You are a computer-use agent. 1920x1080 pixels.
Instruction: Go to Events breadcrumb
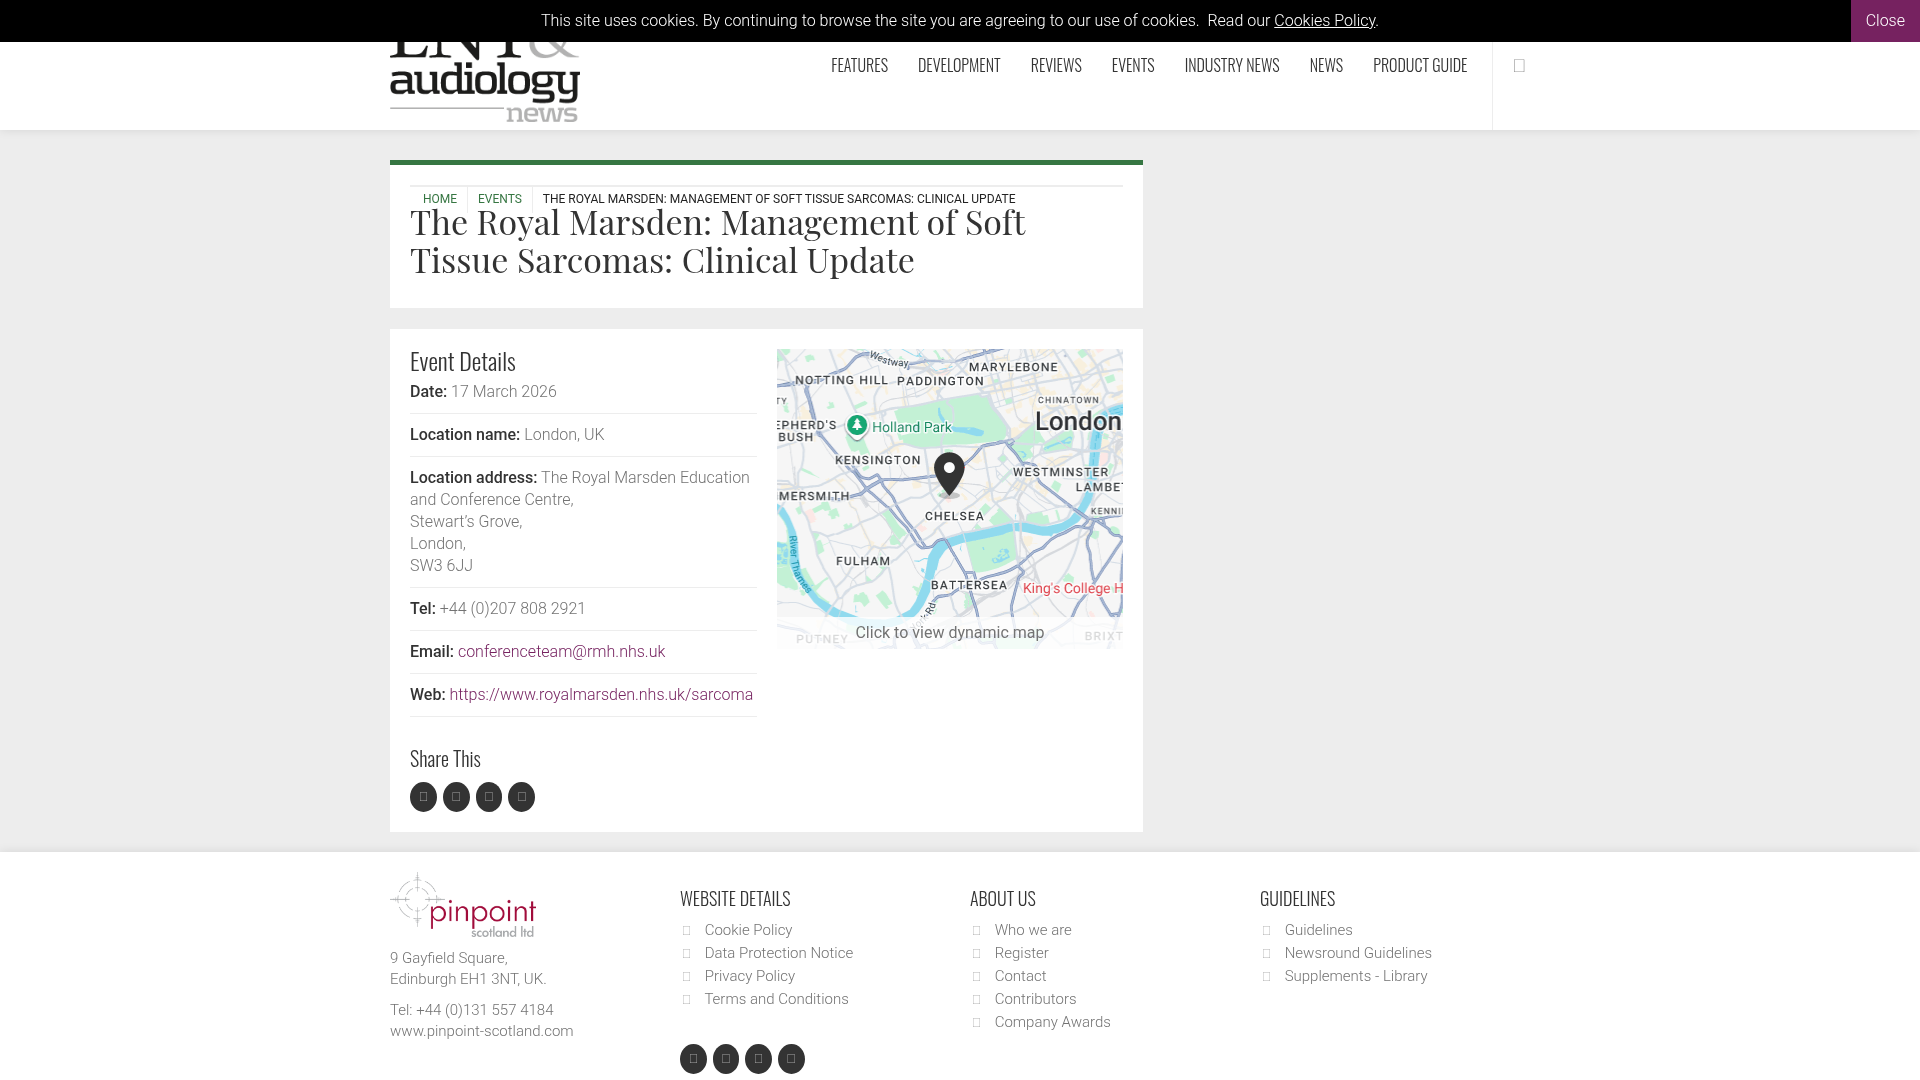(500, 199)
